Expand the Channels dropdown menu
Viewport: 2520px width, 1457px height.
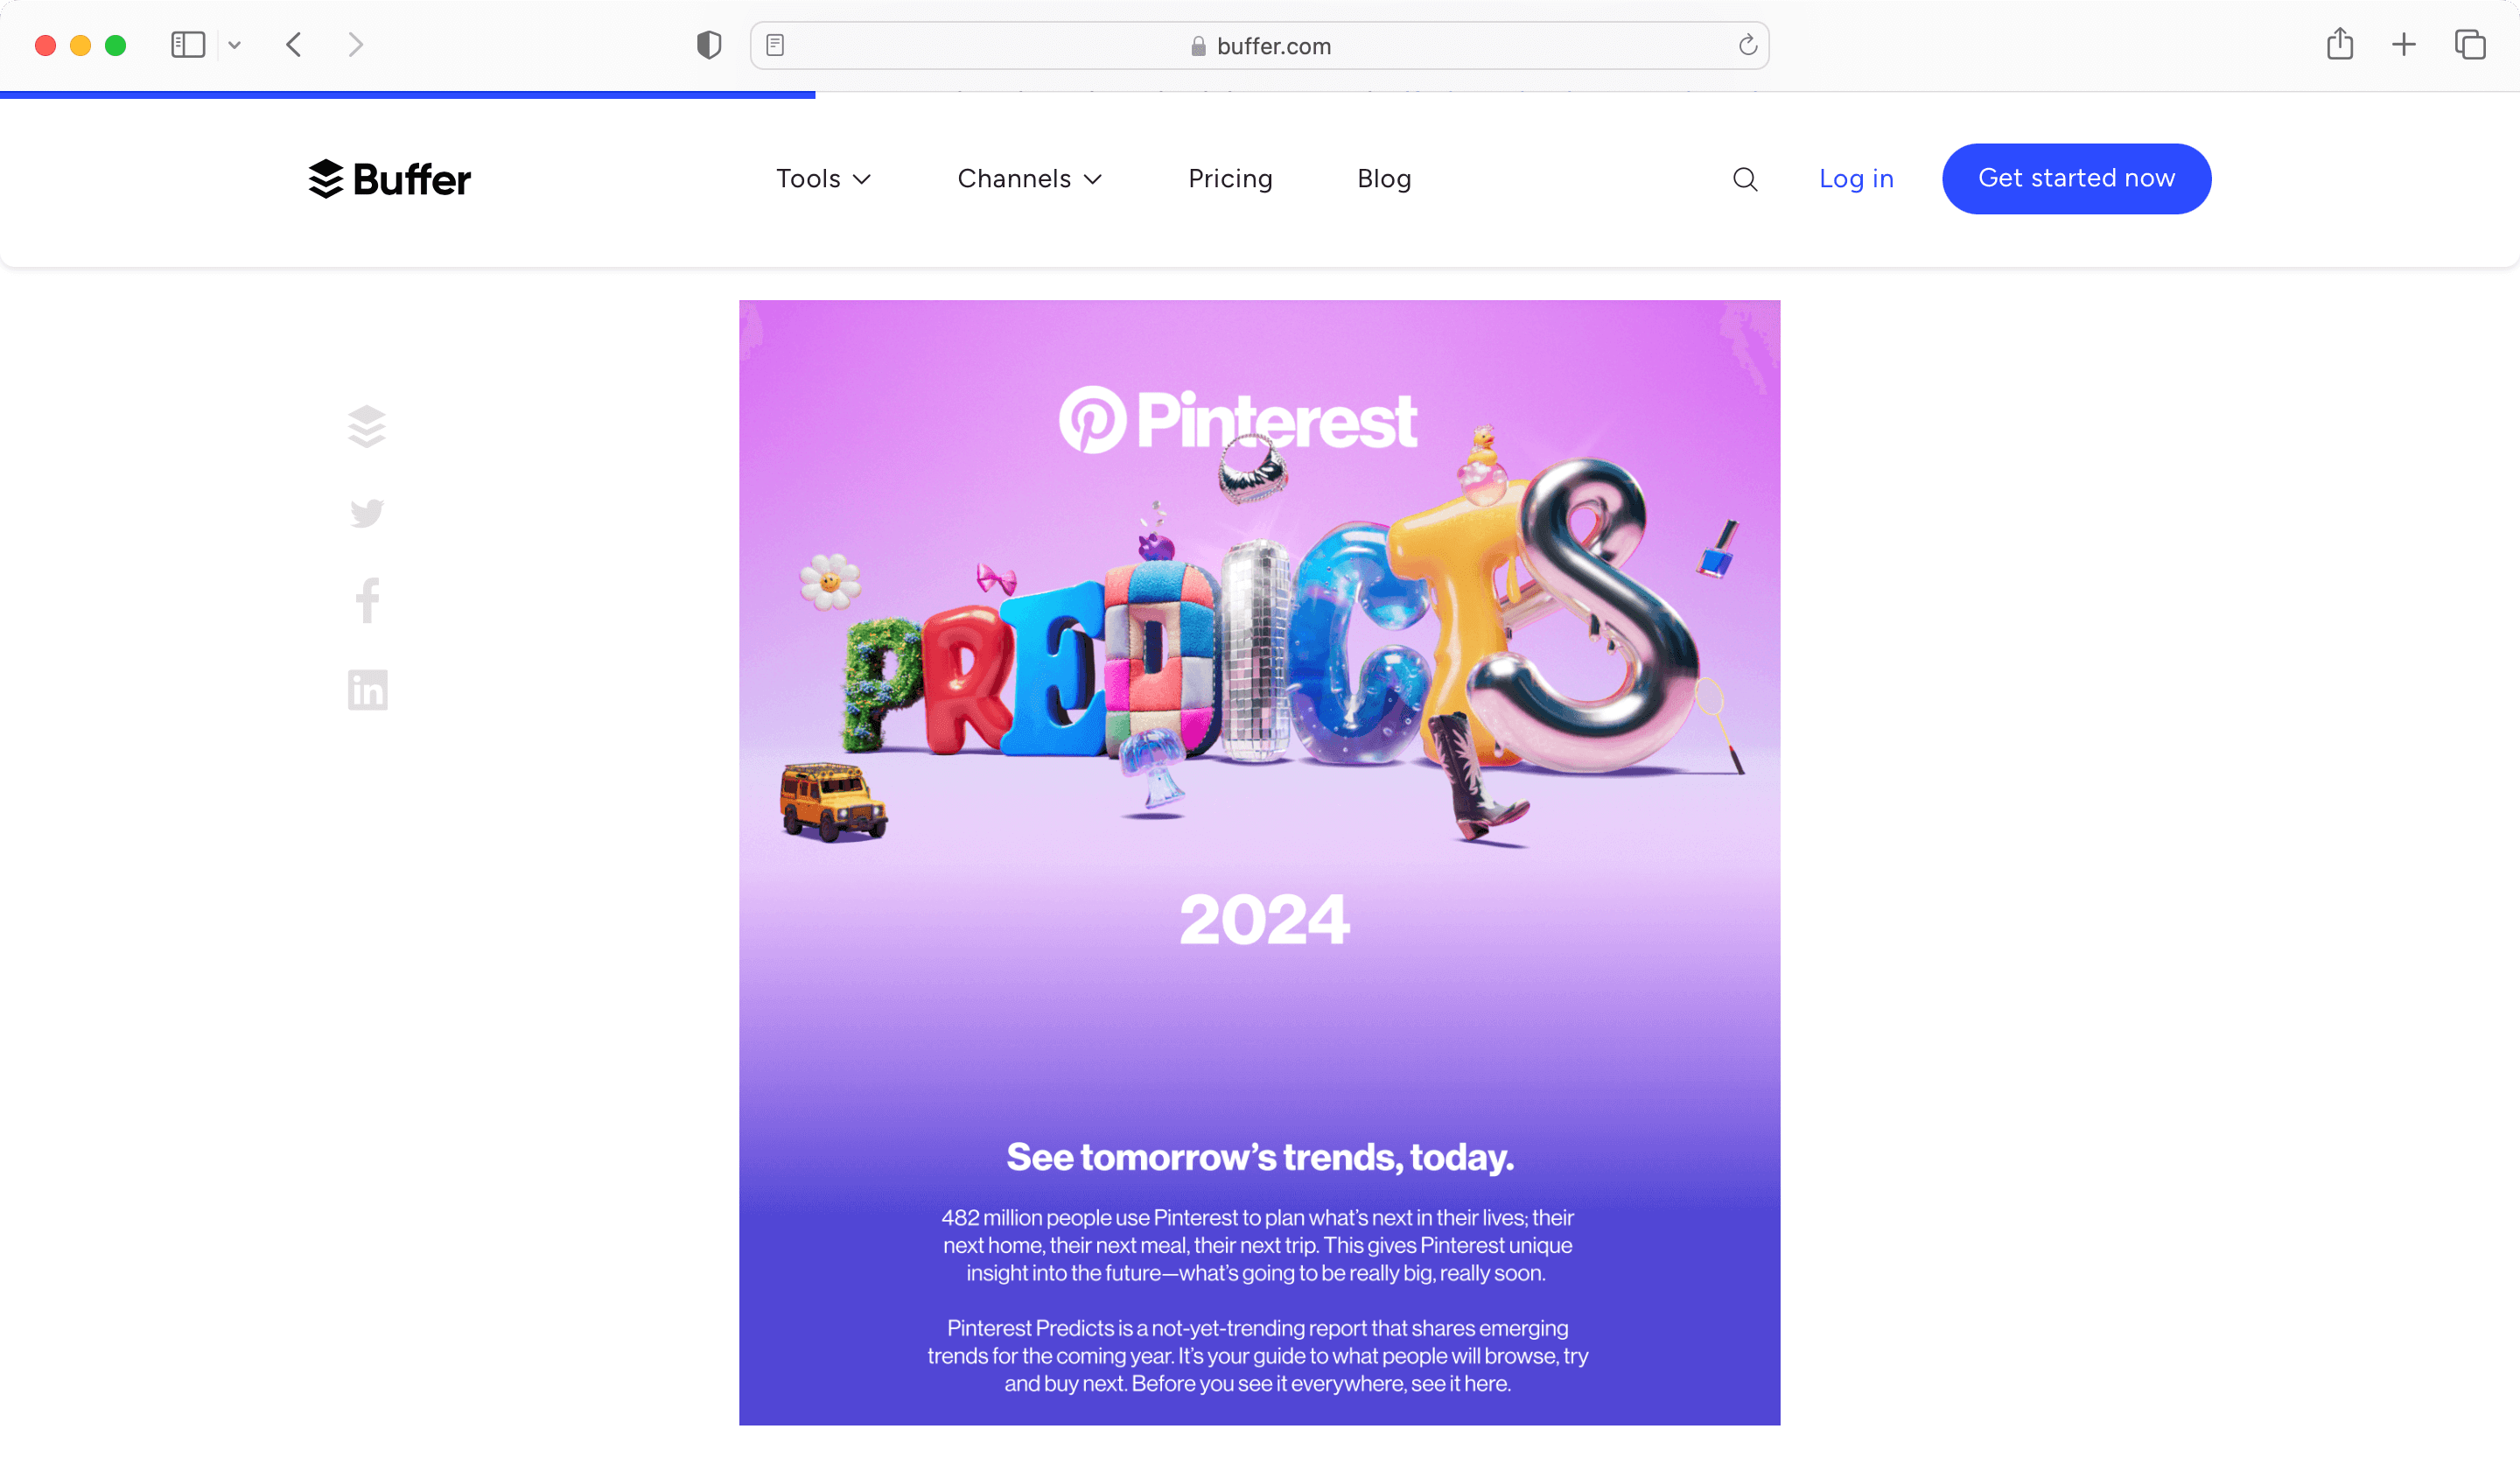click(1030, 179)
